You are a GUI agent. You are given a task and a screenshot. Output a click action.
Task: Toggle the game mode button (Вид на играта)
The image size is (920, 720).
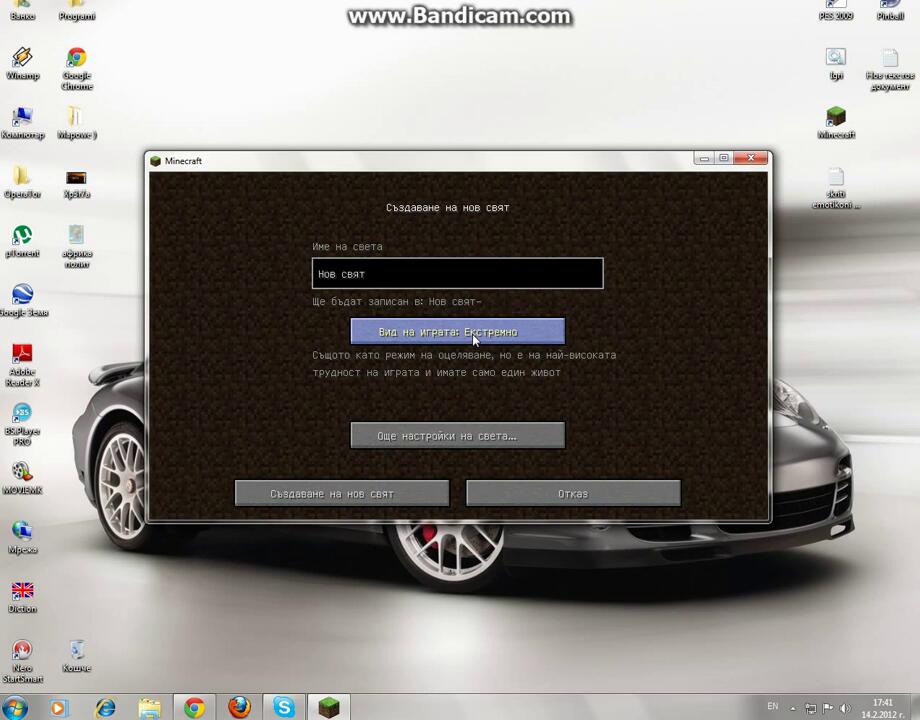tap(457, 331)
